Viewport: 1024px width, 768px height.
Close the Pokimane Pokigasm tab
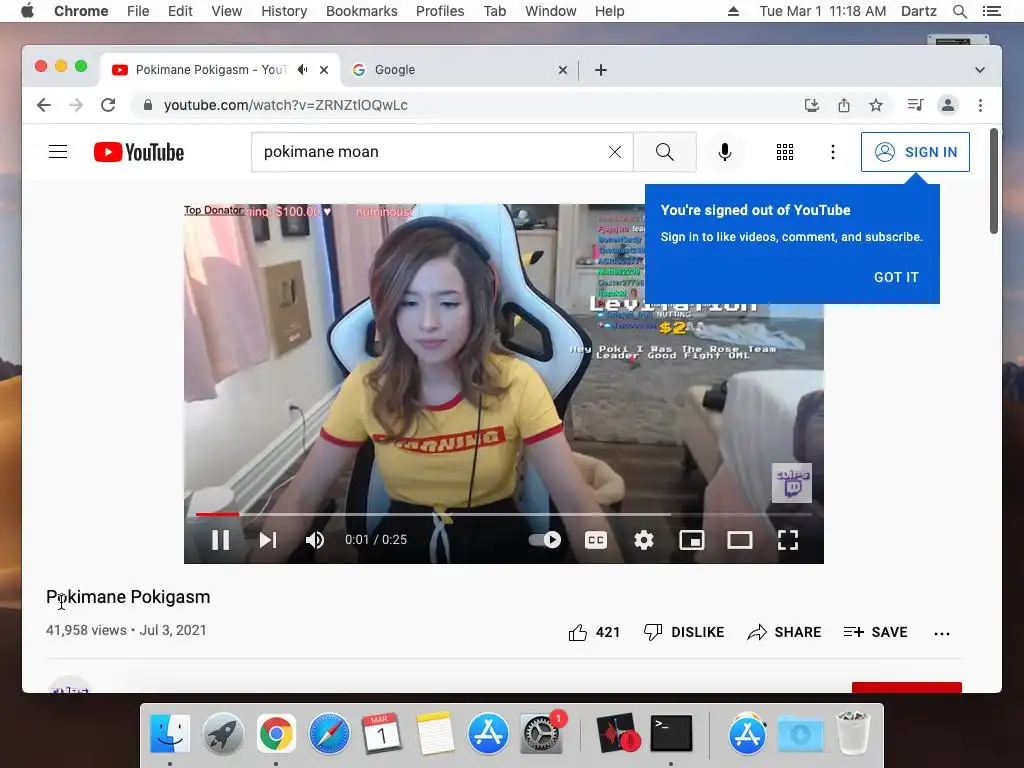coord(324,70)
